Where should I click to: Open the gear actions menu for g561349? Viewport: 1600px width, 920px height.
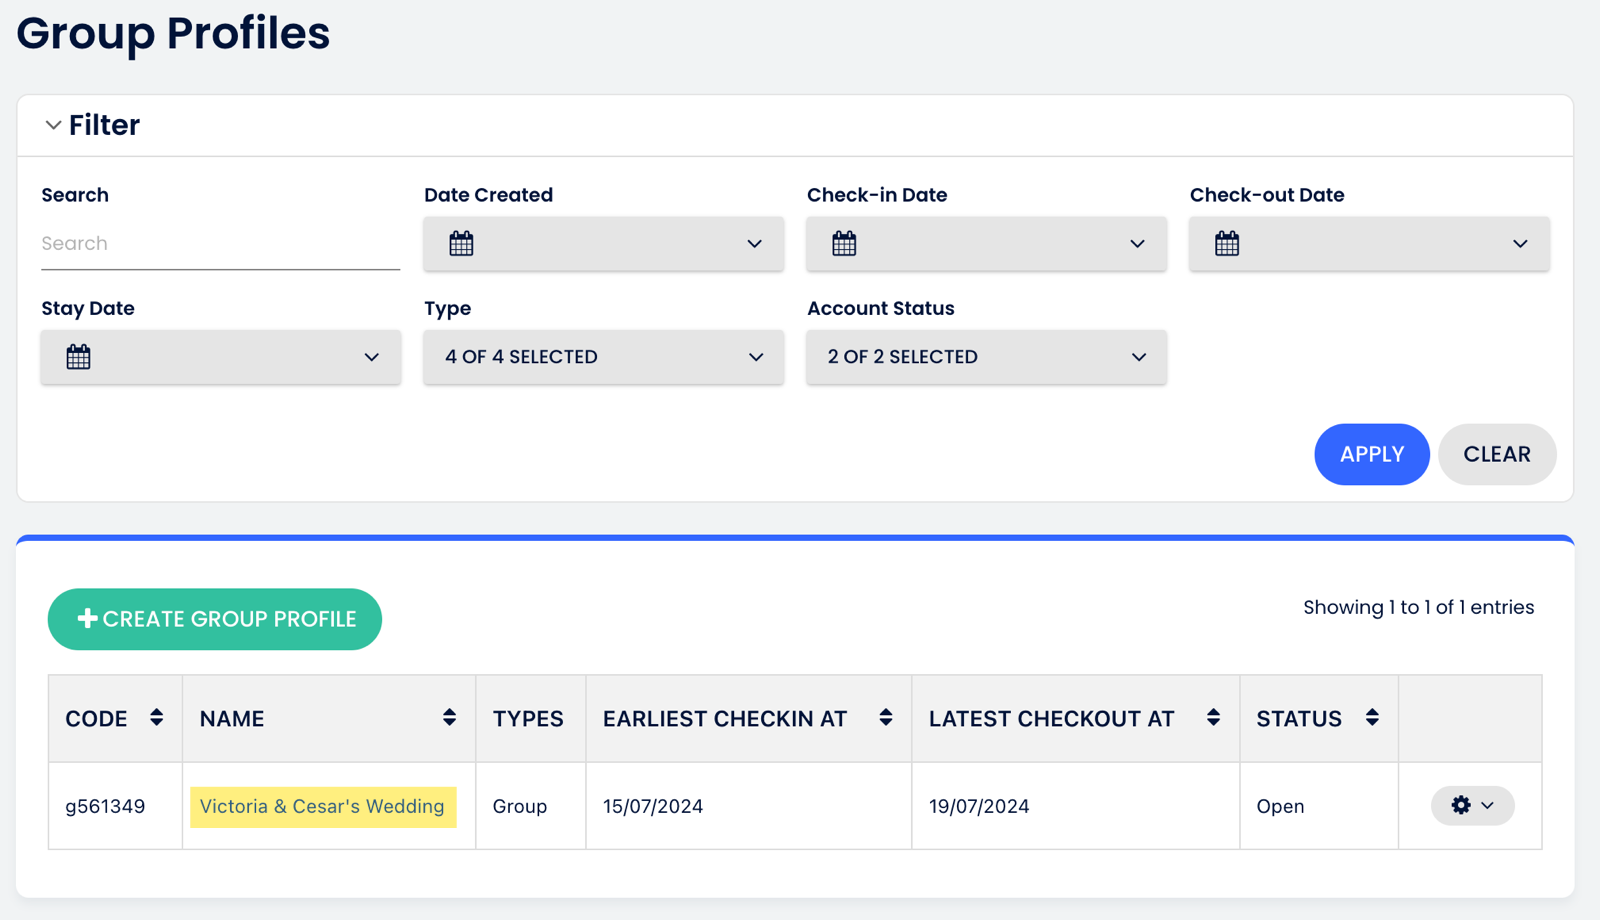(1472, 806)
